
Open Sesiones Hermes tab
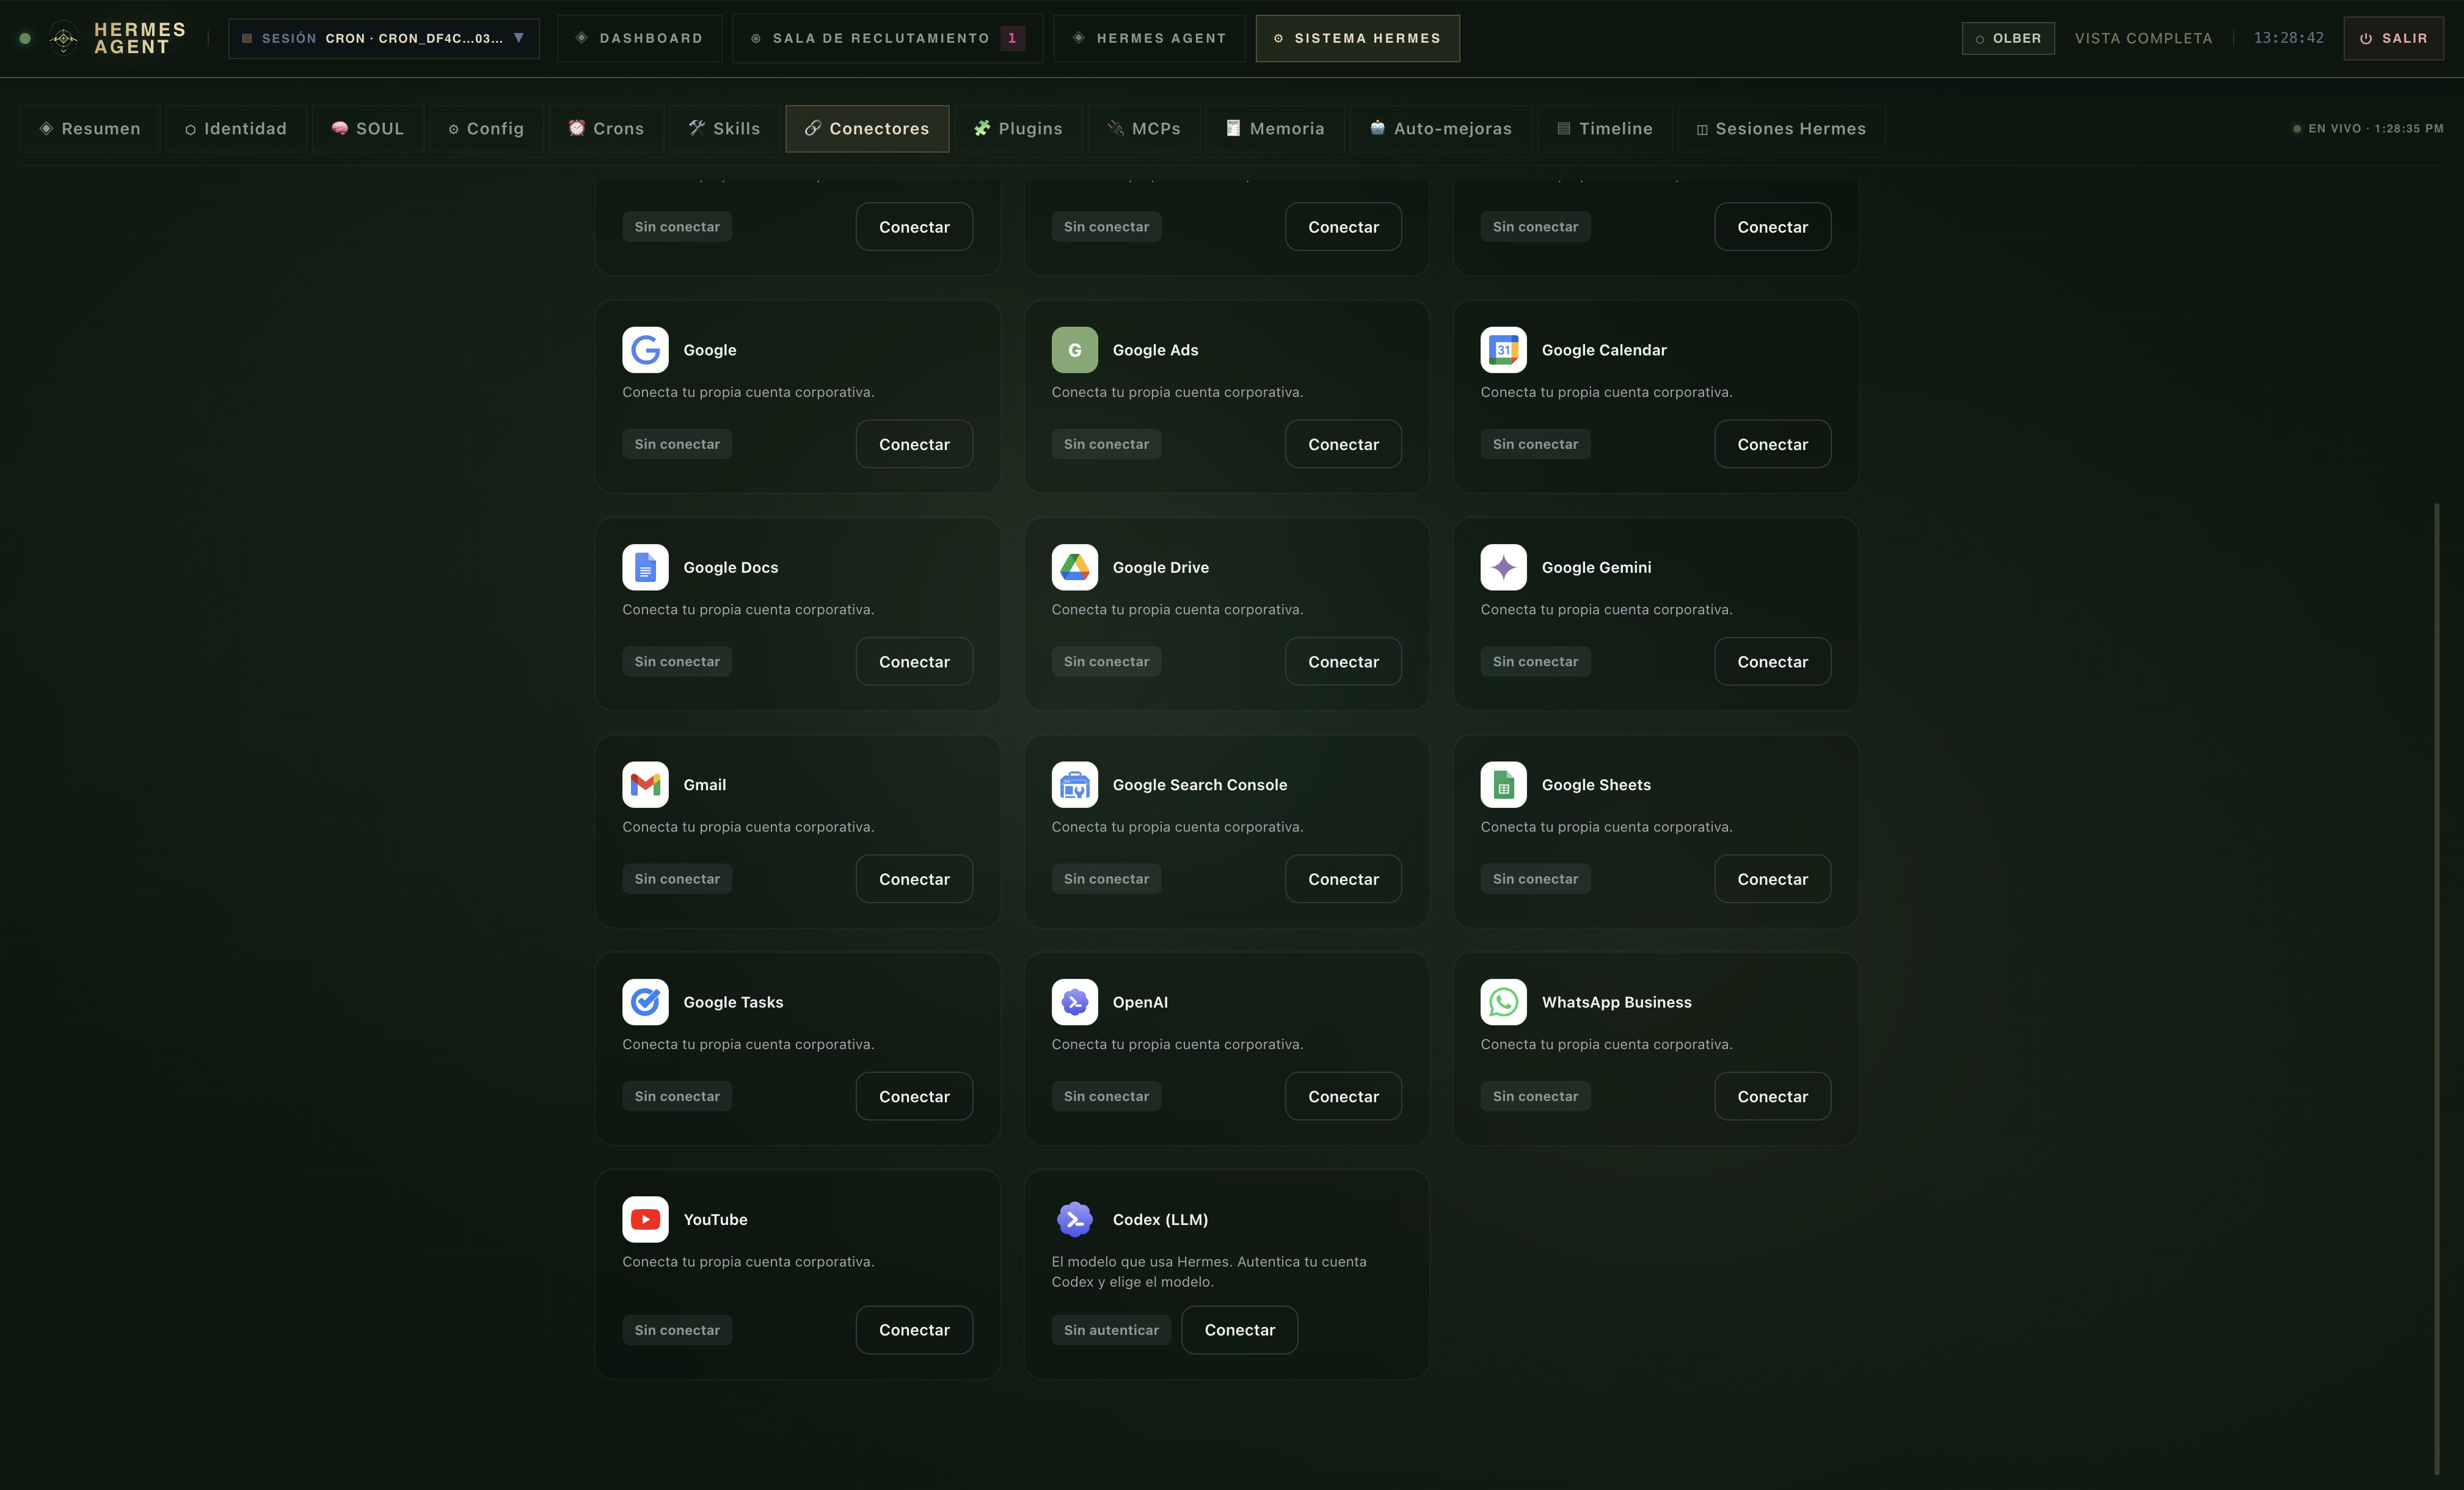coord(1782,128)
